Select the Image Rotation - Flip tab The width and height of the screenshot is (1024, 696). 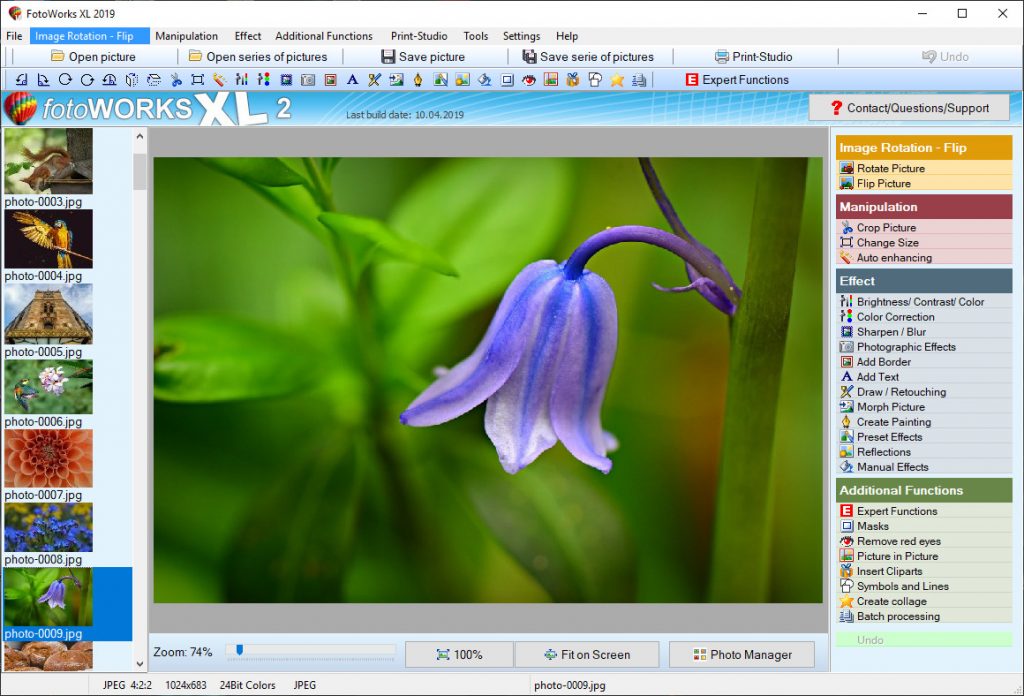pos(89,36)
